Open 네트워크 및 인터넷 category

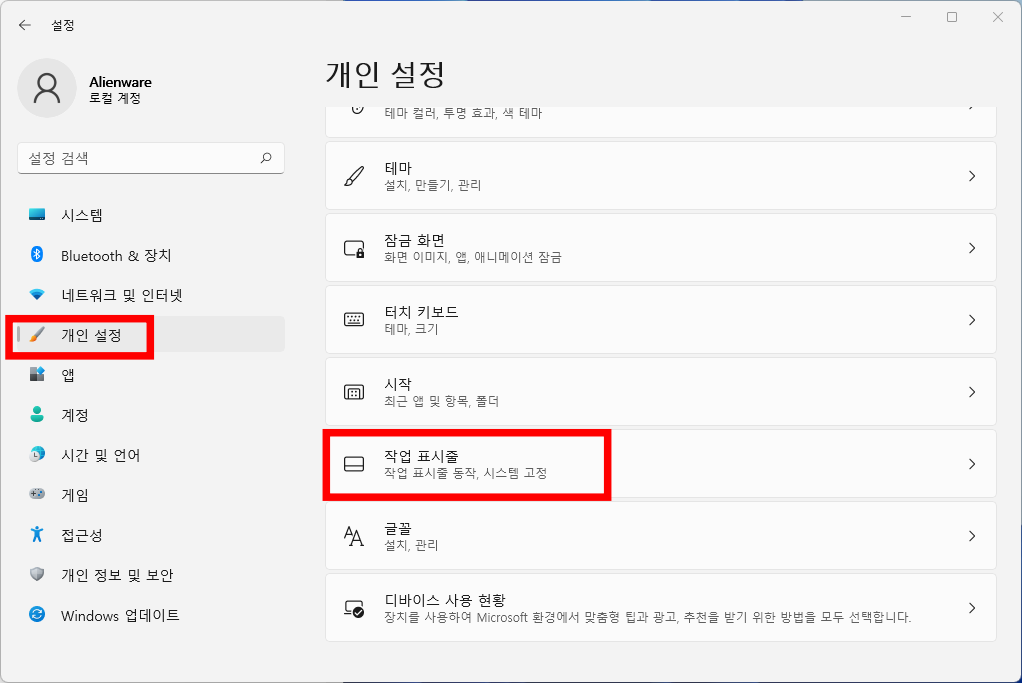(151, 295)
